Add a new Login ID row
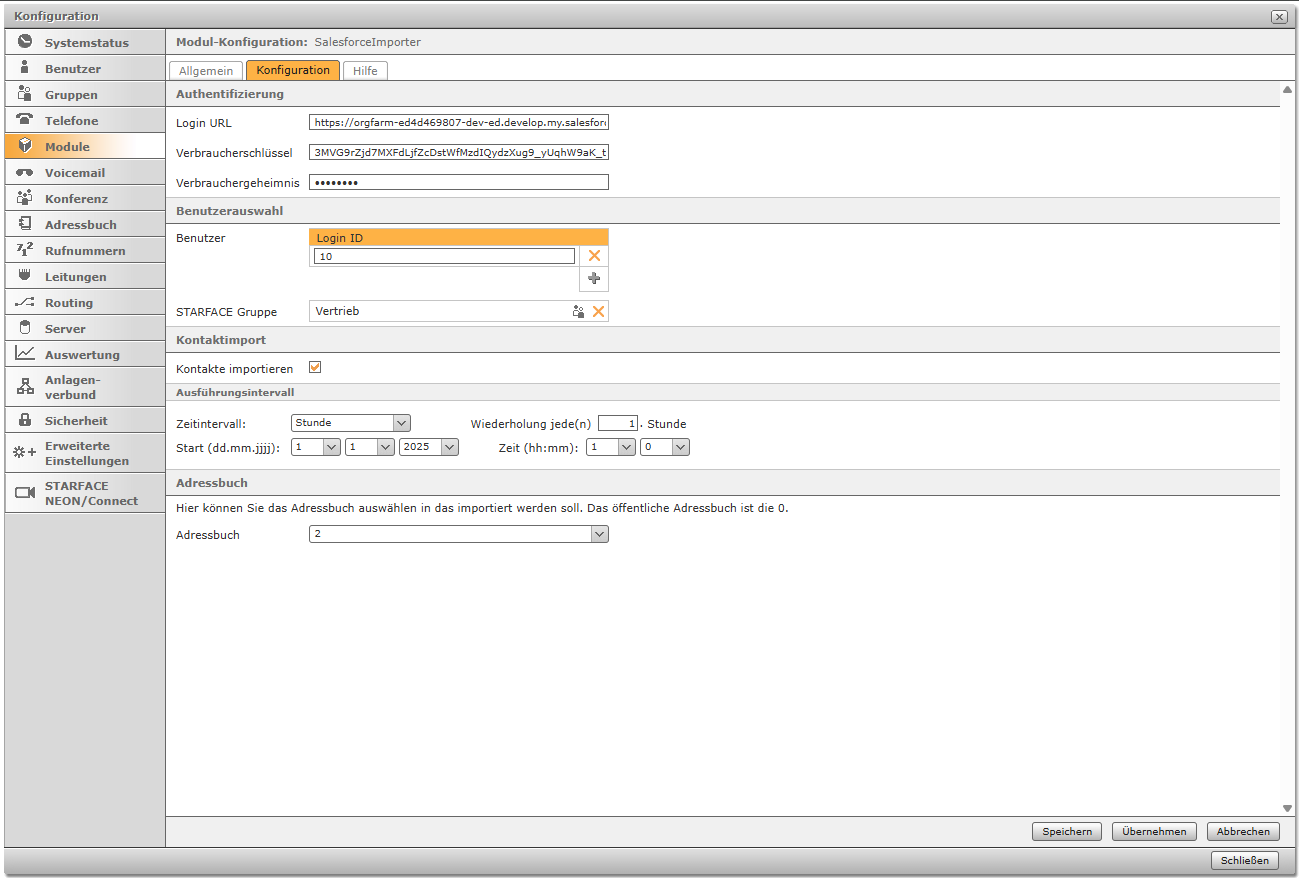 tap(594, 279)
